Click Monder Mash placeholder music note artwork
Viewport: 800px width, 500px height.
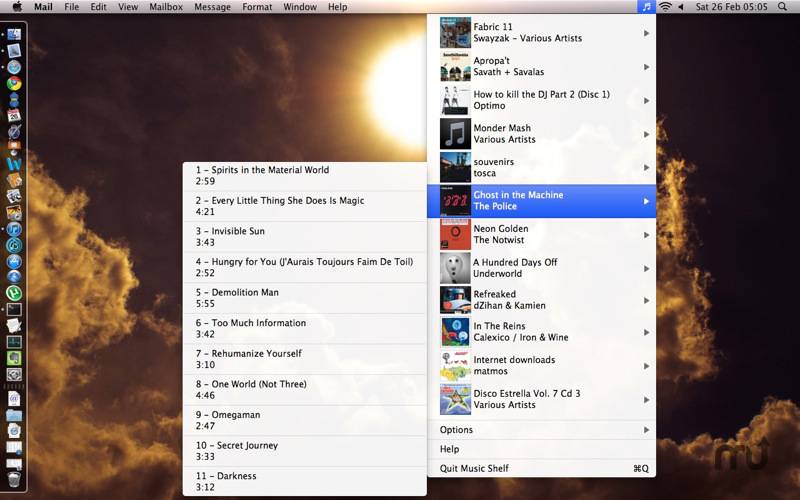455,134
